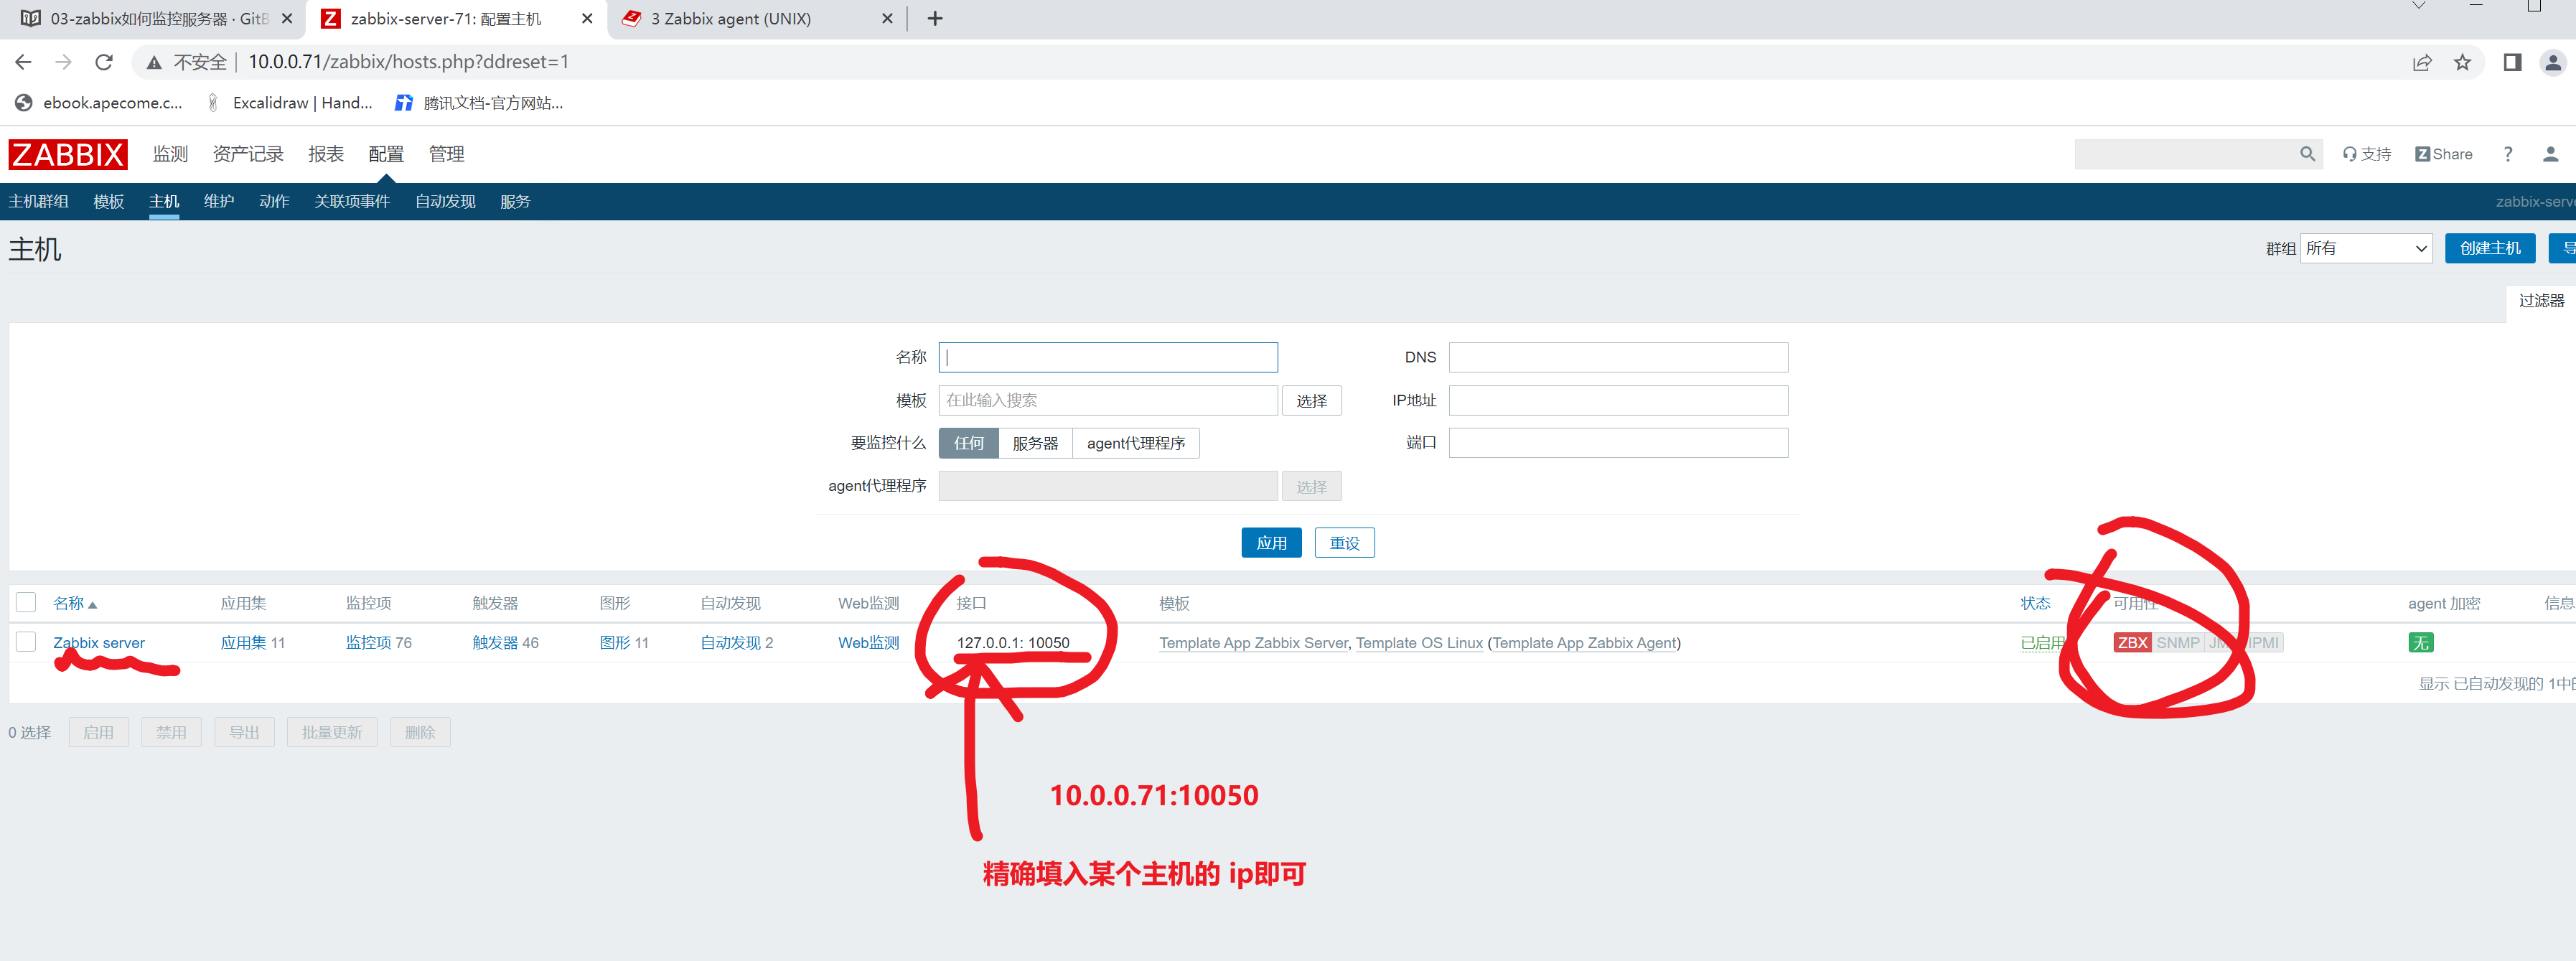Expand the 群组 所有 dropdown
2576x961 pixels.
pyautogui.click(x=2366, y=248)
